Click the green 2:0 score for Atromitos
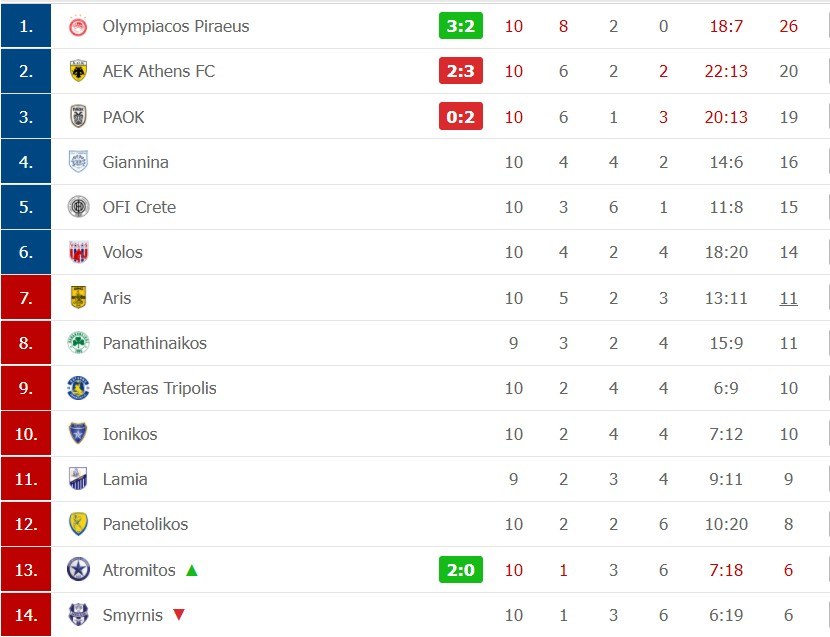This screenshot has height=637, width=830. [x=460, y=570]
